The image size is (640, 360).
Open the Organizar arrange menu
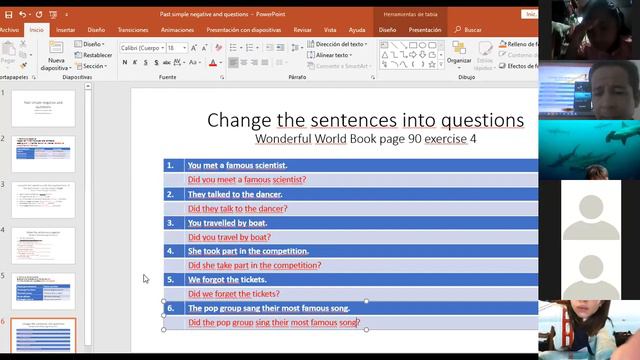point(459,54)
